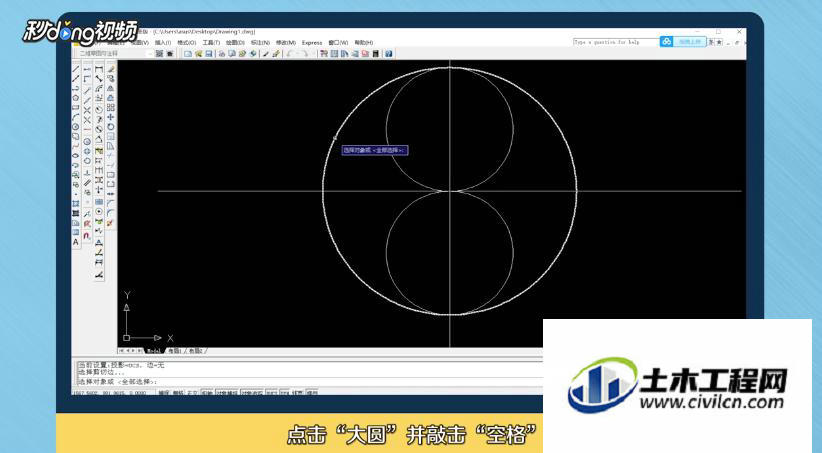Toggle 线宽 lineweight in status bar
The image size is (822, 453).
298,392
